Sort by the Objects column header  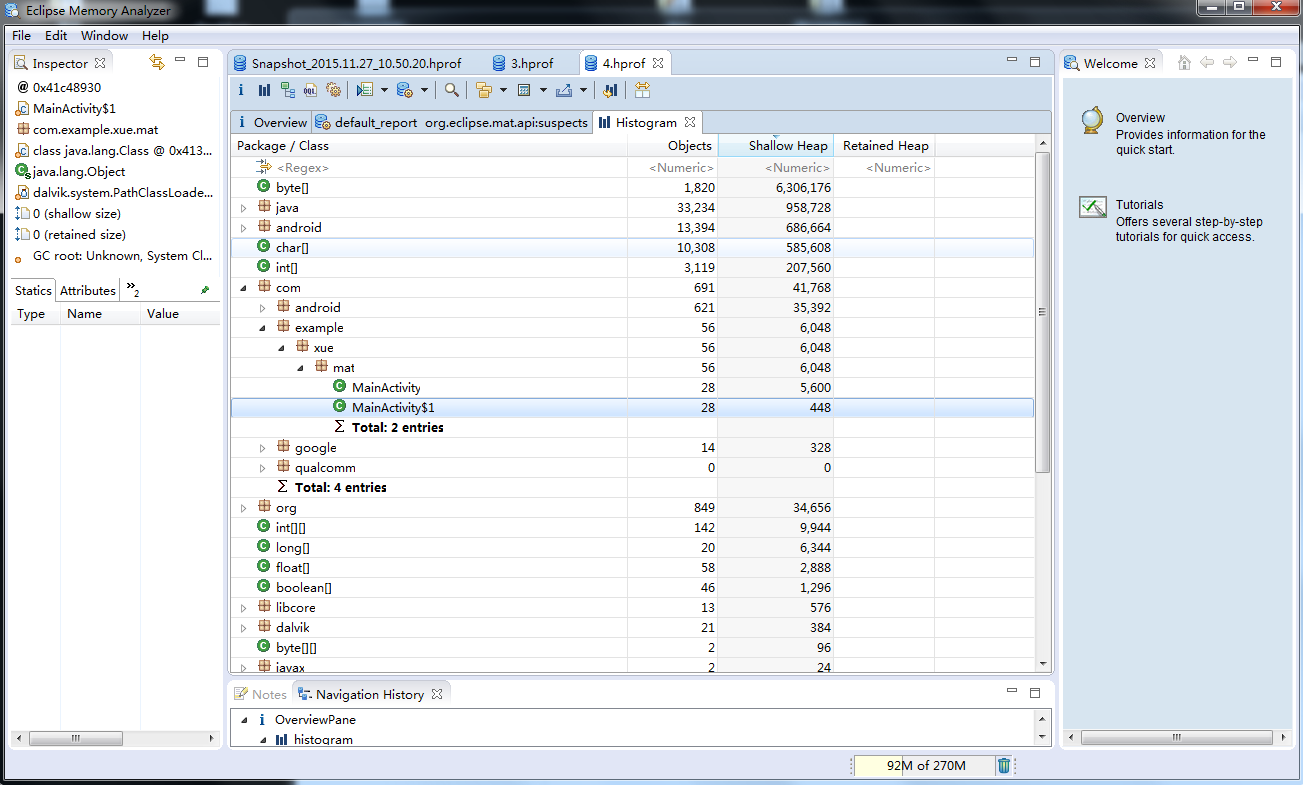(x=672, y=146)
